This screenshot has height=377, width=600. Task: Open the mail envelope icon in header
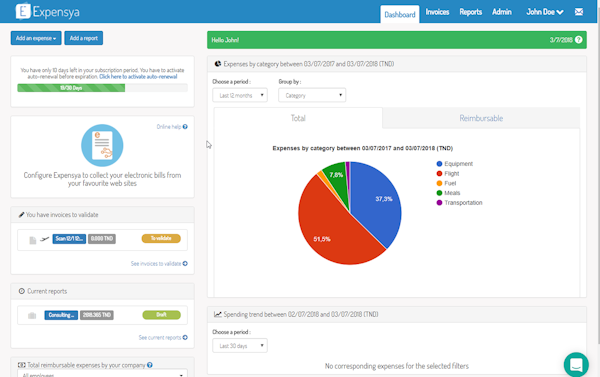click(579, 12)
